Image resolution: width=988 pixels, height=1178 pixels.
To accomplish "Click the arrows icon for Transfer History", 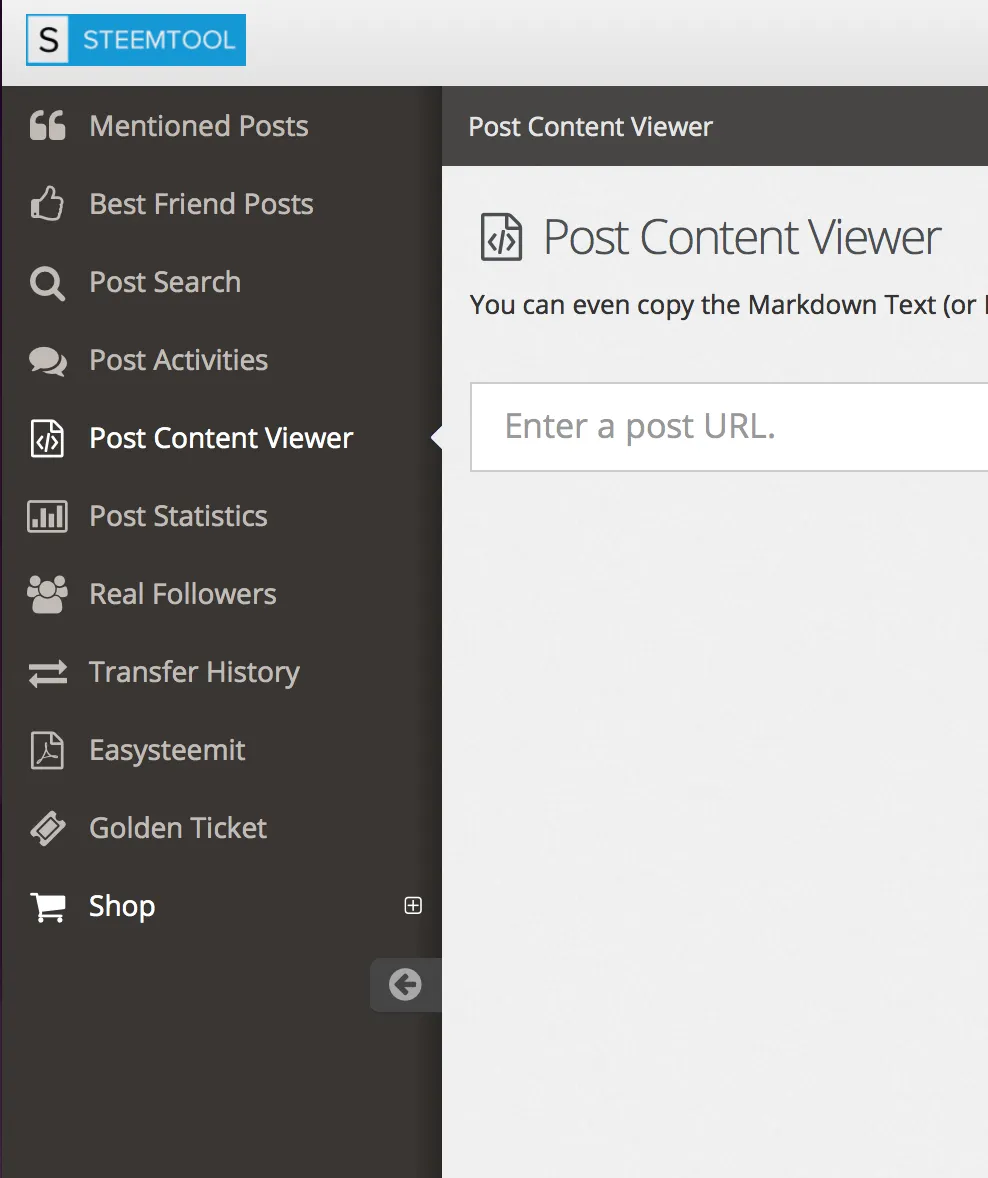I will [47, 673].
